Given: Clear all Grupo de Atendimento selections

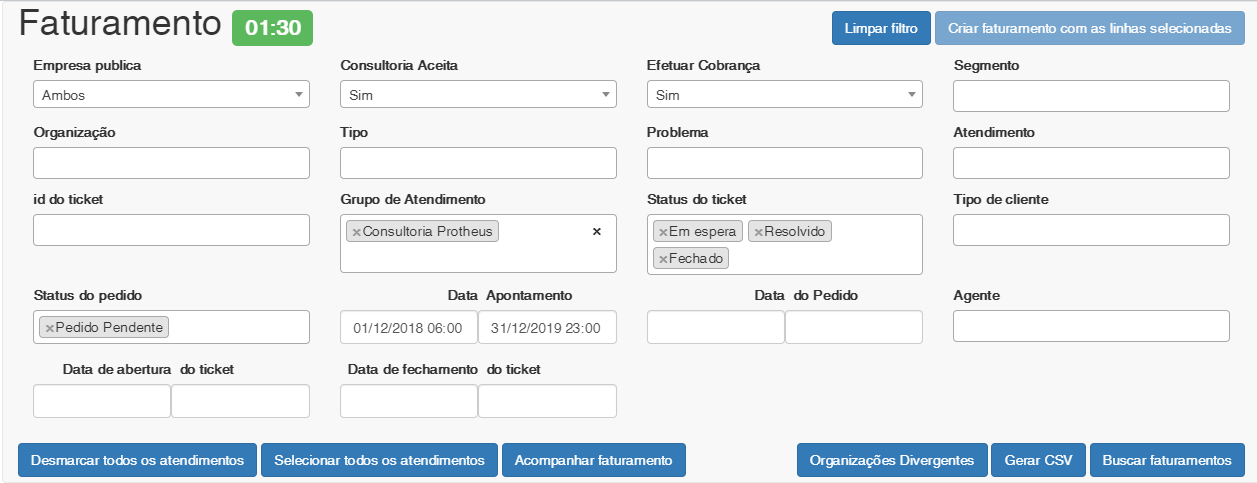Looking at the screenshot, I should pos(597,231).
